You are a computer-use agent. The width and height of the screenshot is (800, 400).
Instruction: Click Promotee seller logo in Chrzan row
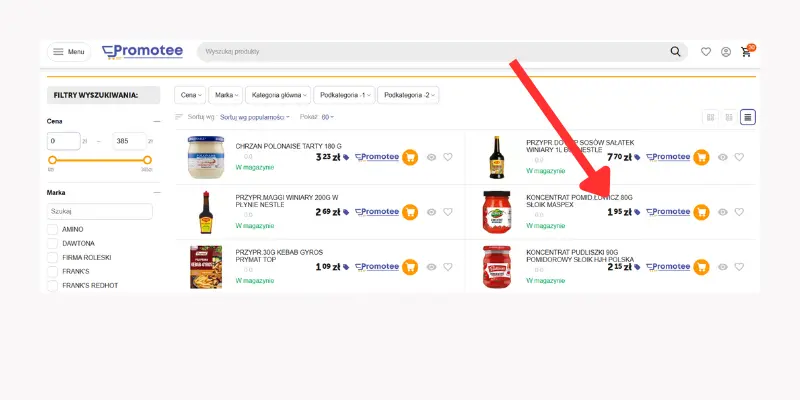click(377, 157)
